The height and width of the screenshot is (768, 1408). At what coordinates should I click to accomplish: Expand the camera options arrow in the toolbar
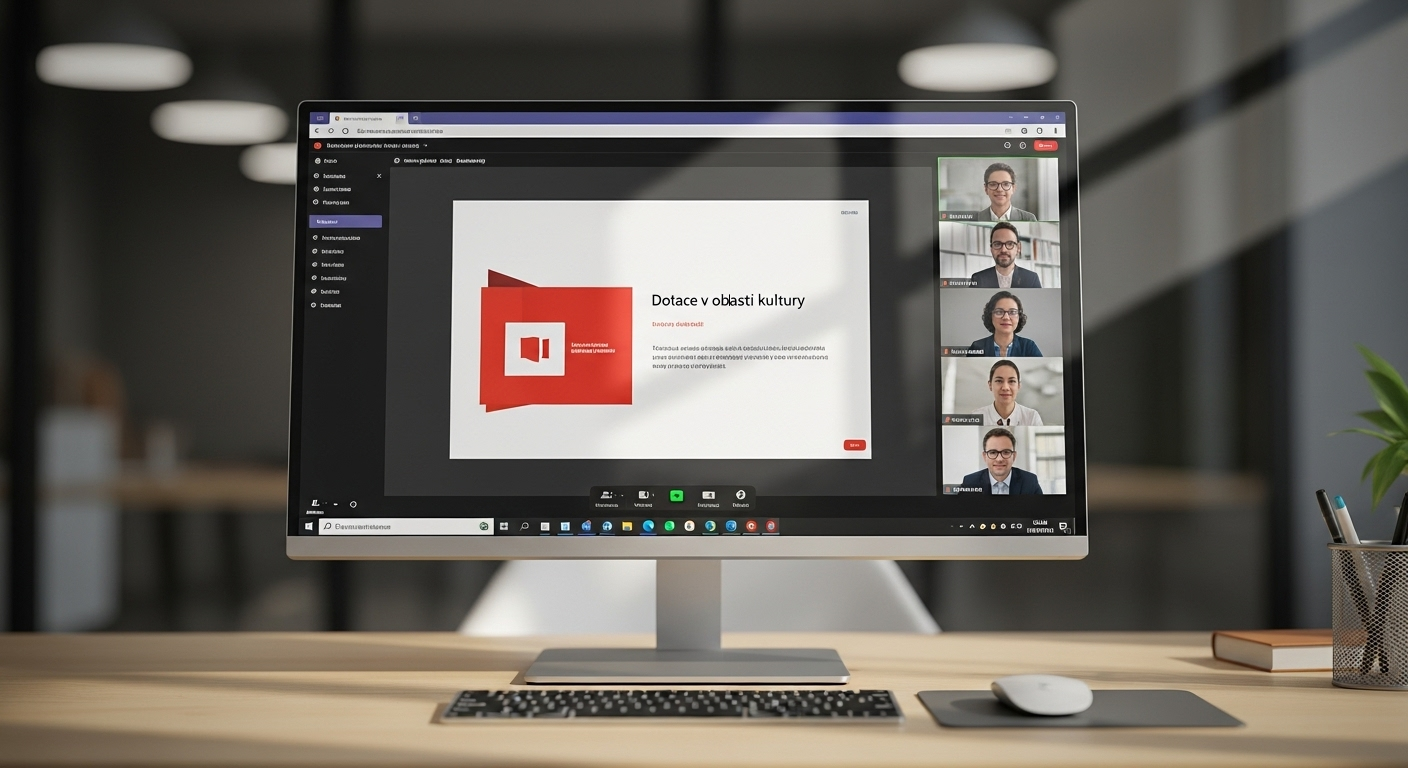(652, 494)
